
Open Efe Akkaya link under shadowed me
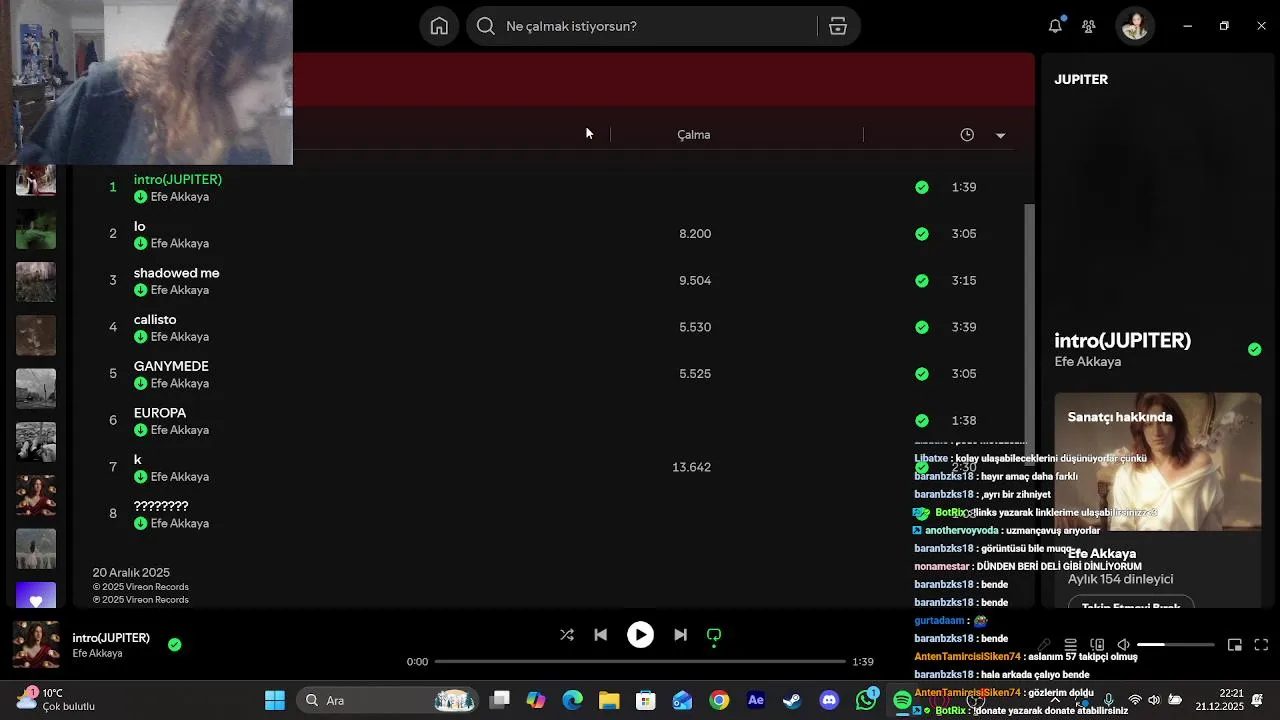point(180,290)
